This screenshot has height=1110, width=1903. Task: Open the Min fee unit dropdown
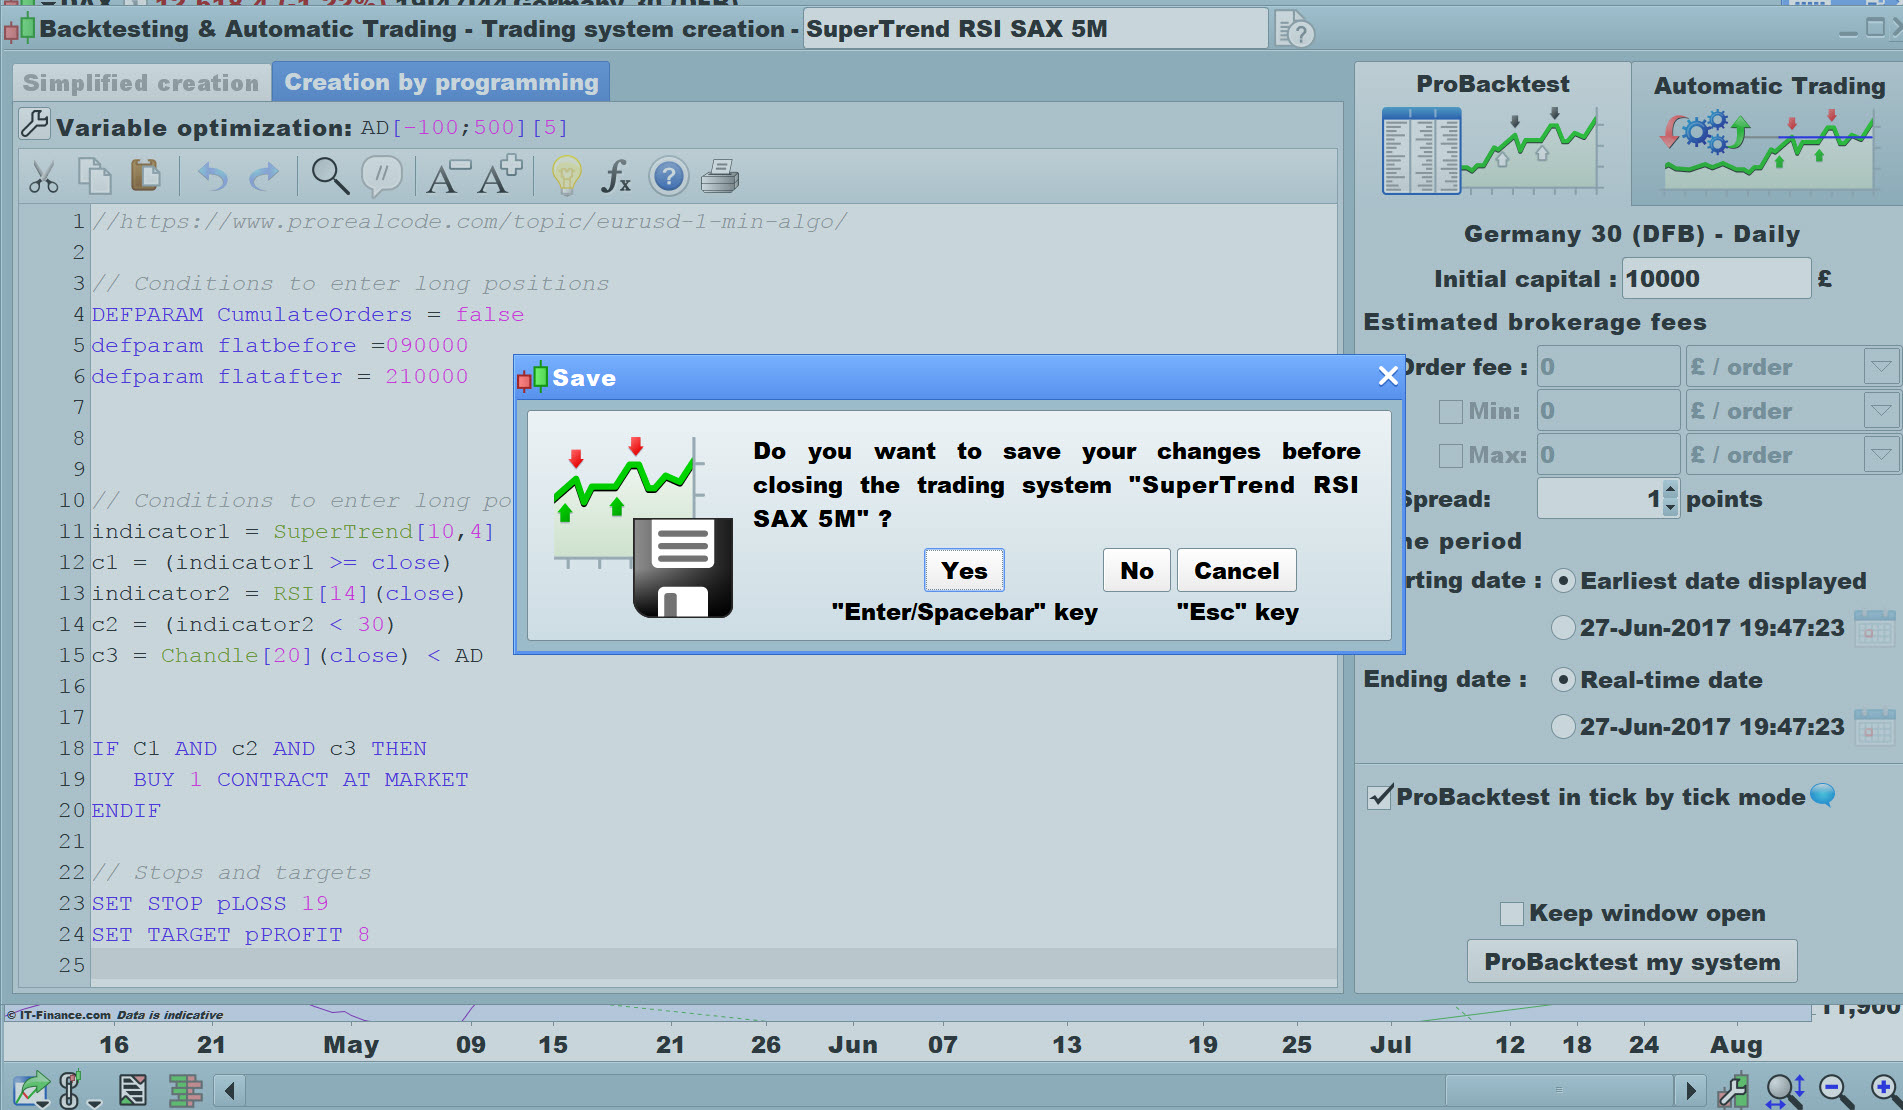coord(1881,411)
